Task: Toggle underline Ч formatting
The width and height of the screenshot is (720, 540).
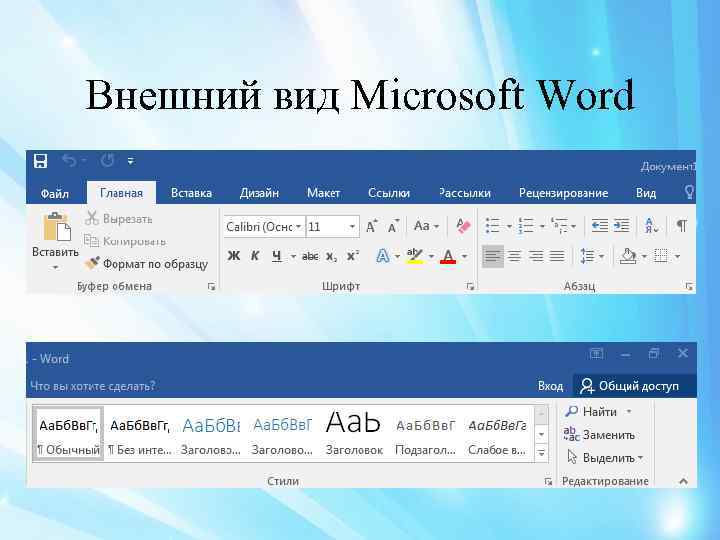Action: [276, 256]
